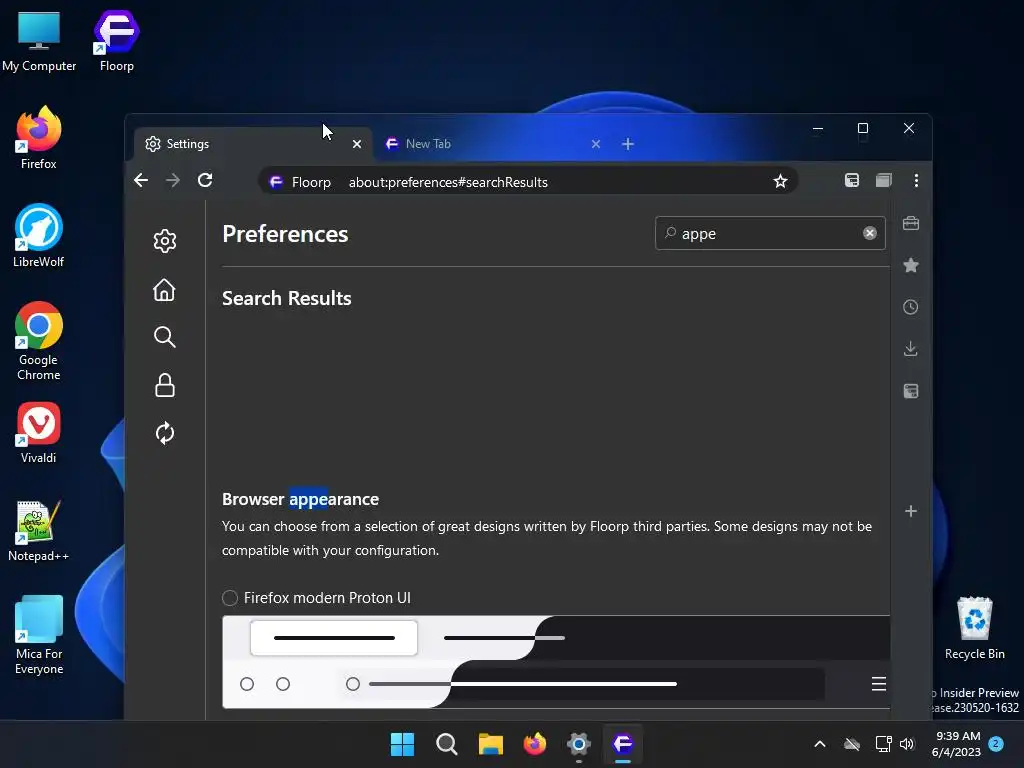Open a new browser tab
The image size is (1024, 768).
point(628,144)
